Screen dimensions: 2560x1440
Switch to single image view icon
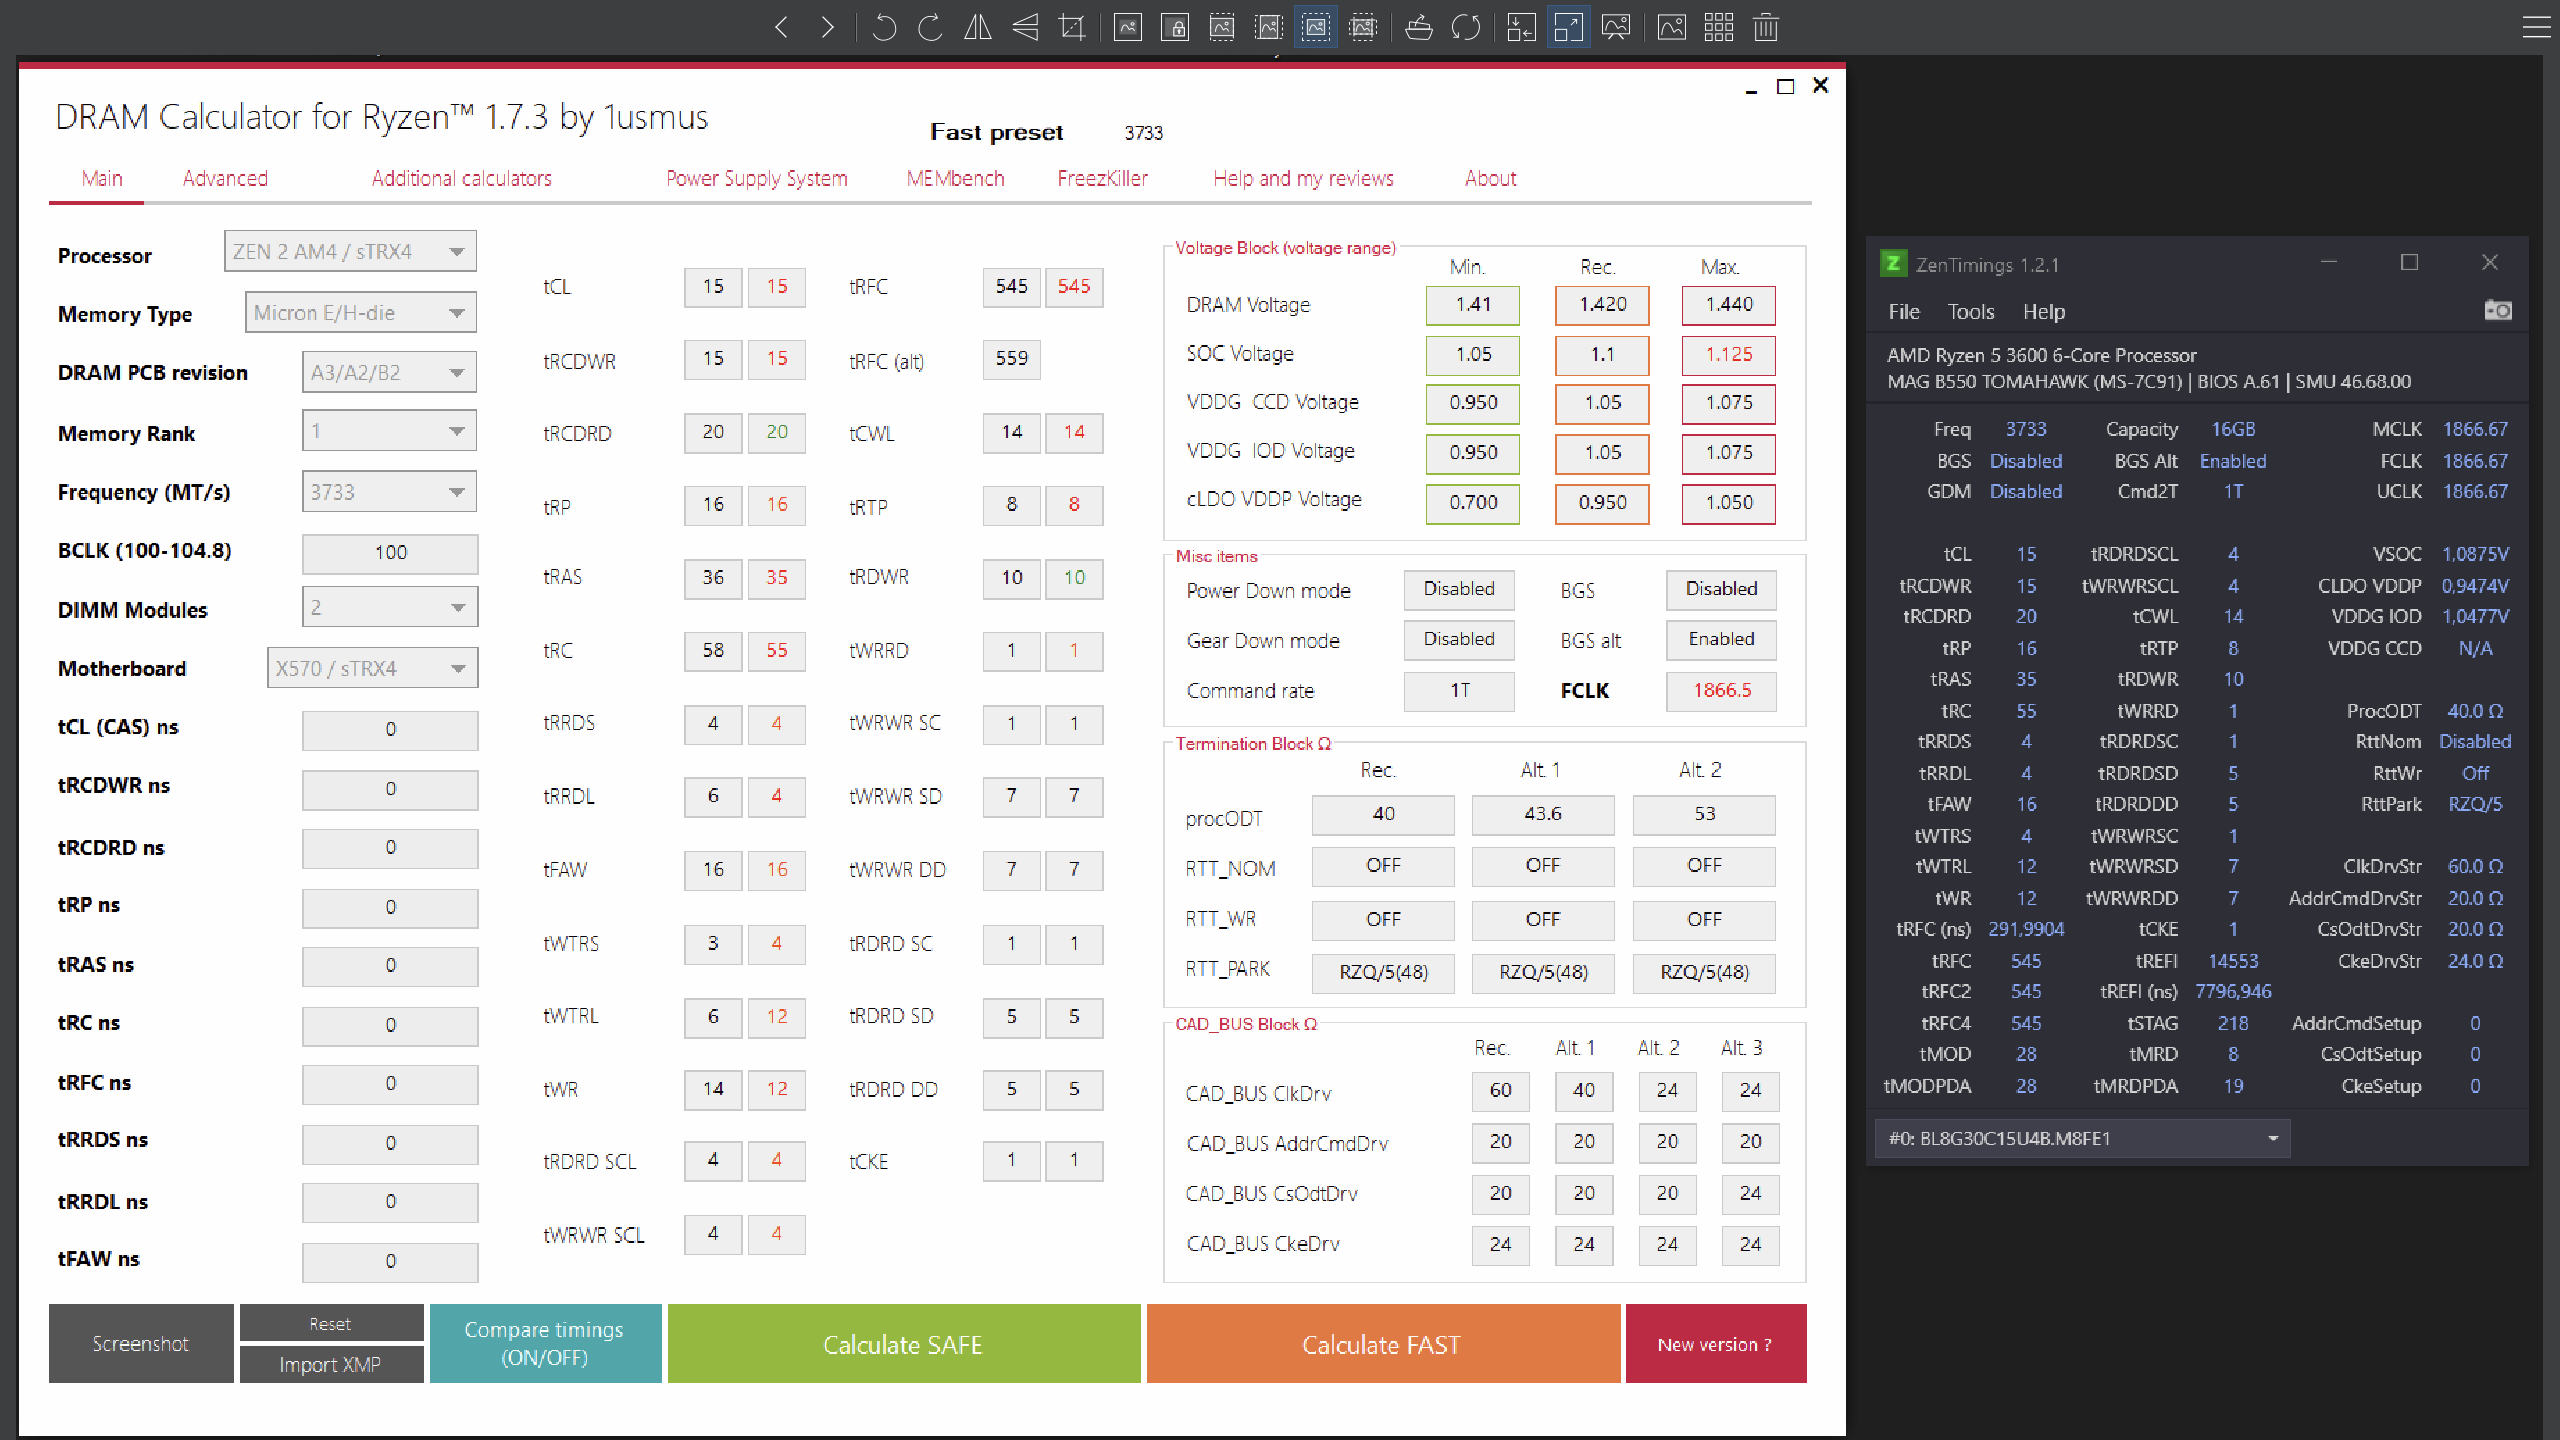(x=1672, y=27)
